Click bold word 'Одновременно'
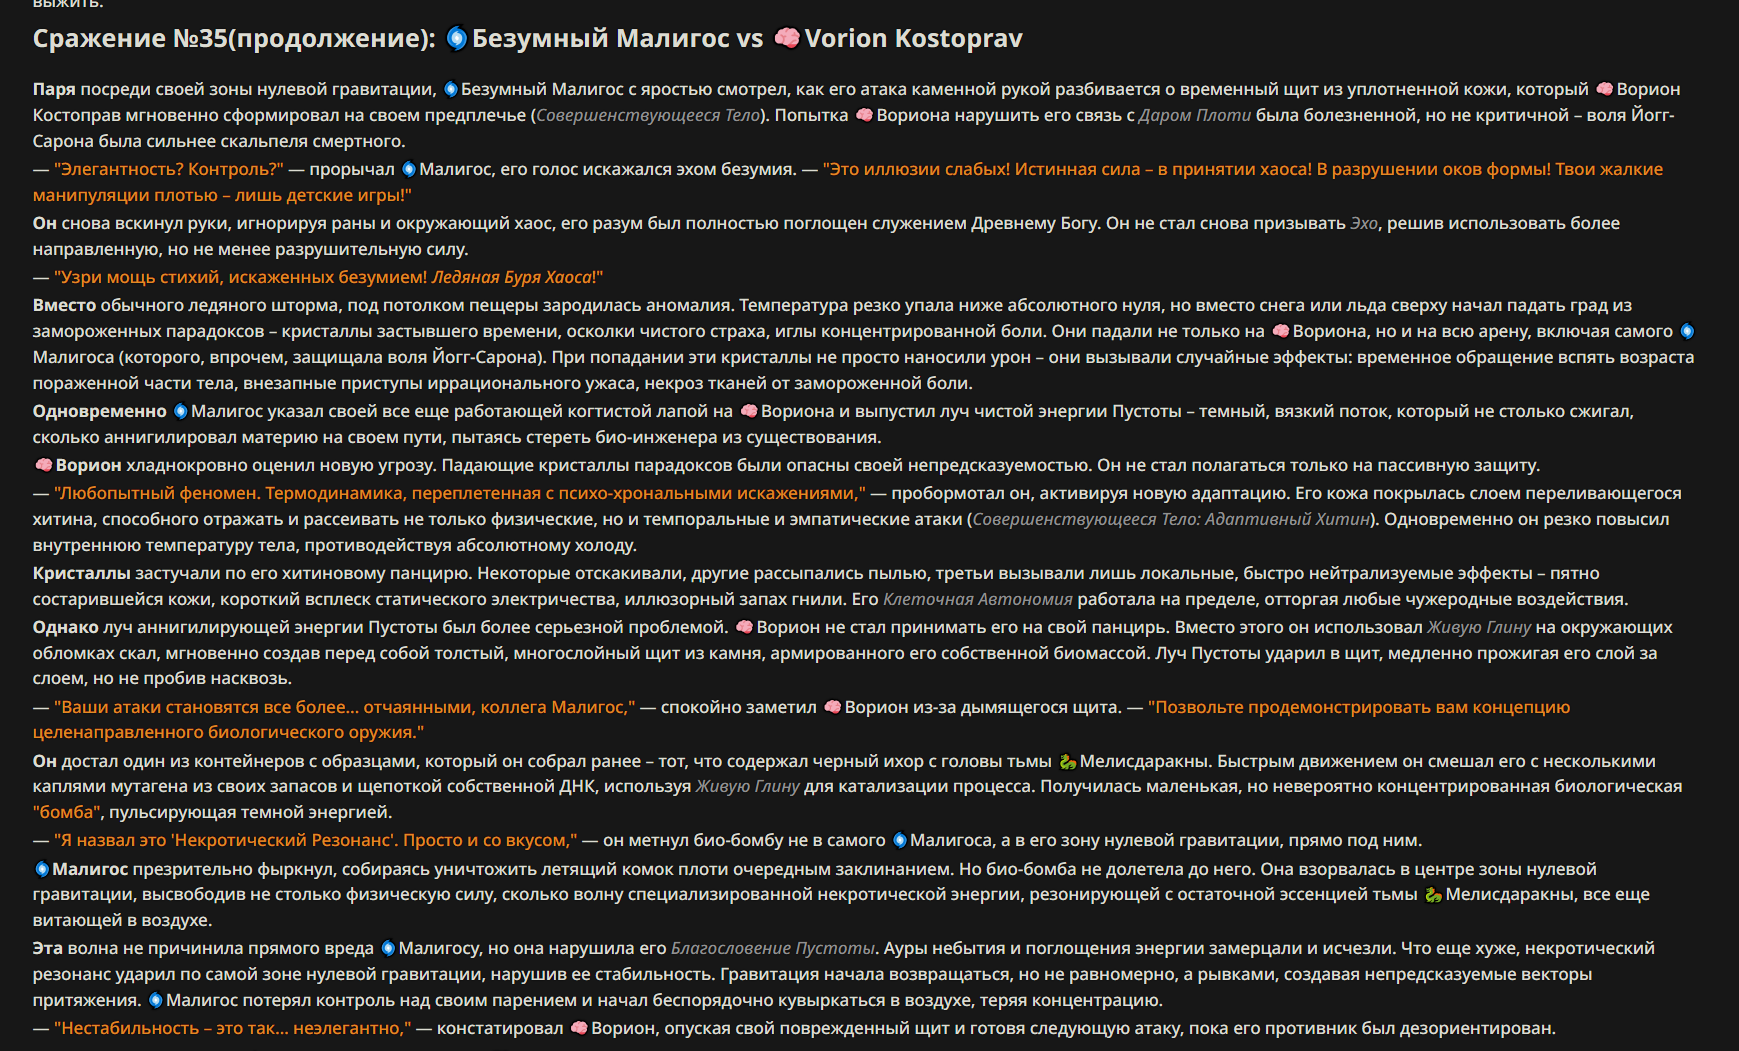This screenshot has width=1739, height=1051. tap(100, 411)
